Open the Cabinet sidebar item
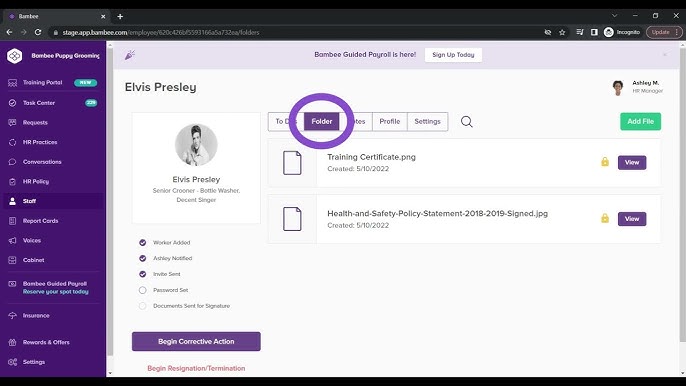The width and height of the screenshot is (686, 386). tap(33, 260)
